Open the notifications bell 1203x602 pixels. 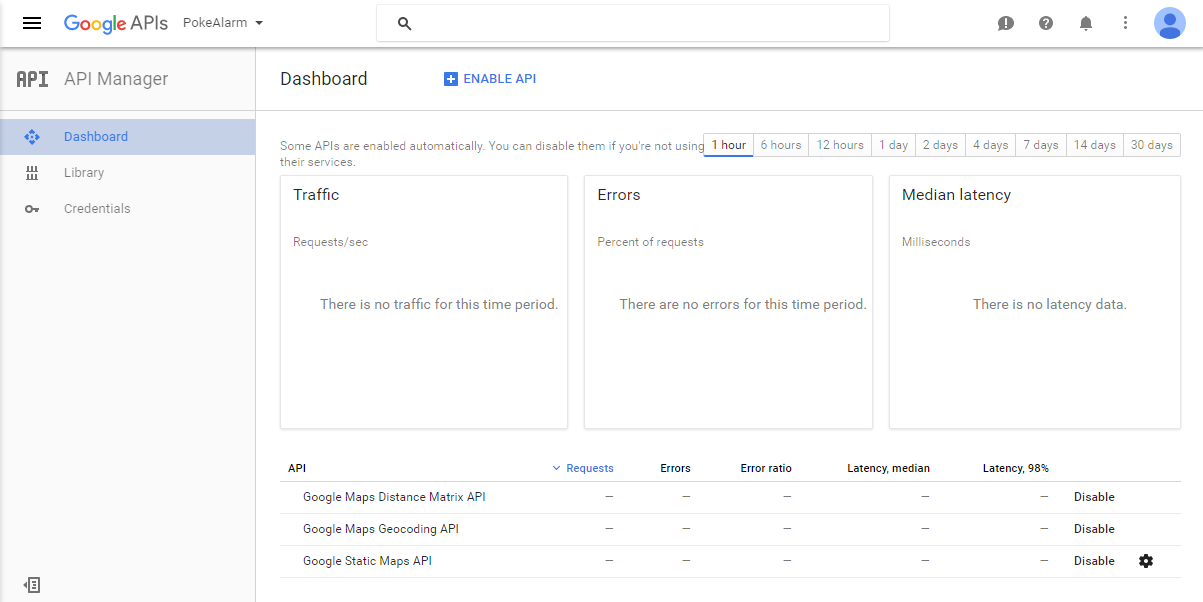pos(1086,23)
